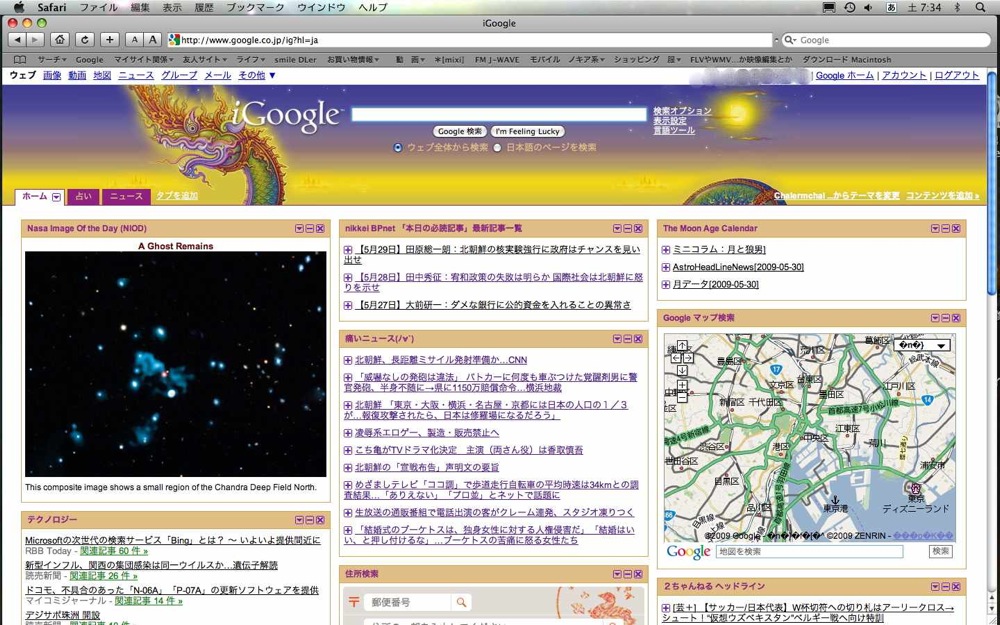Open the ファイル menu
The height and width of the screenshot is (625, 1000).
[x=98, y=7]
